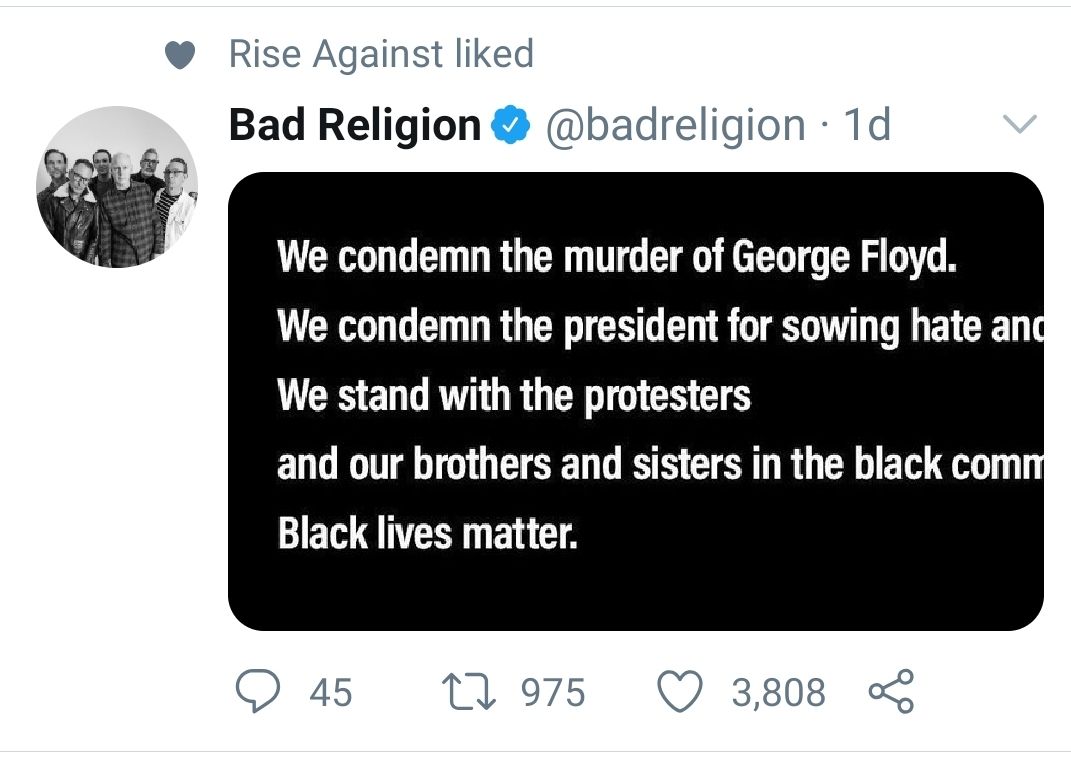The width and height of the screenshot is (1071, 763).
Task: Click the 3,808 likes count
Action: click(778, 692)
